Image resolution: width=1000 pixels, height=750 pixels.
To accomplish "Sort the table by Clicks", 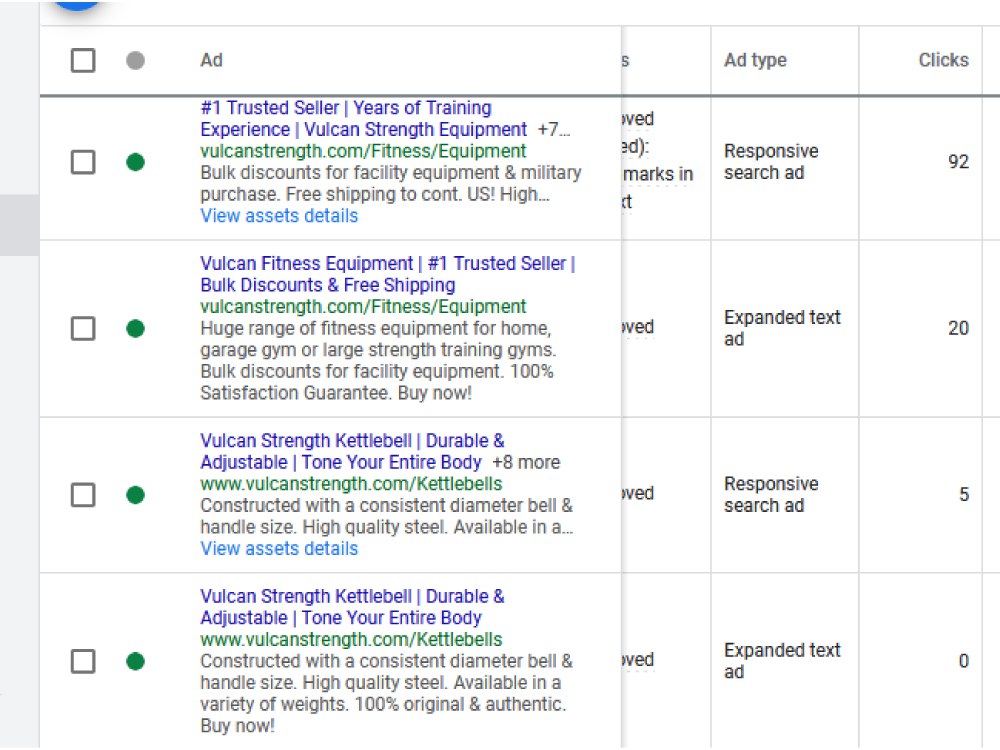I will tap(943, 60).
